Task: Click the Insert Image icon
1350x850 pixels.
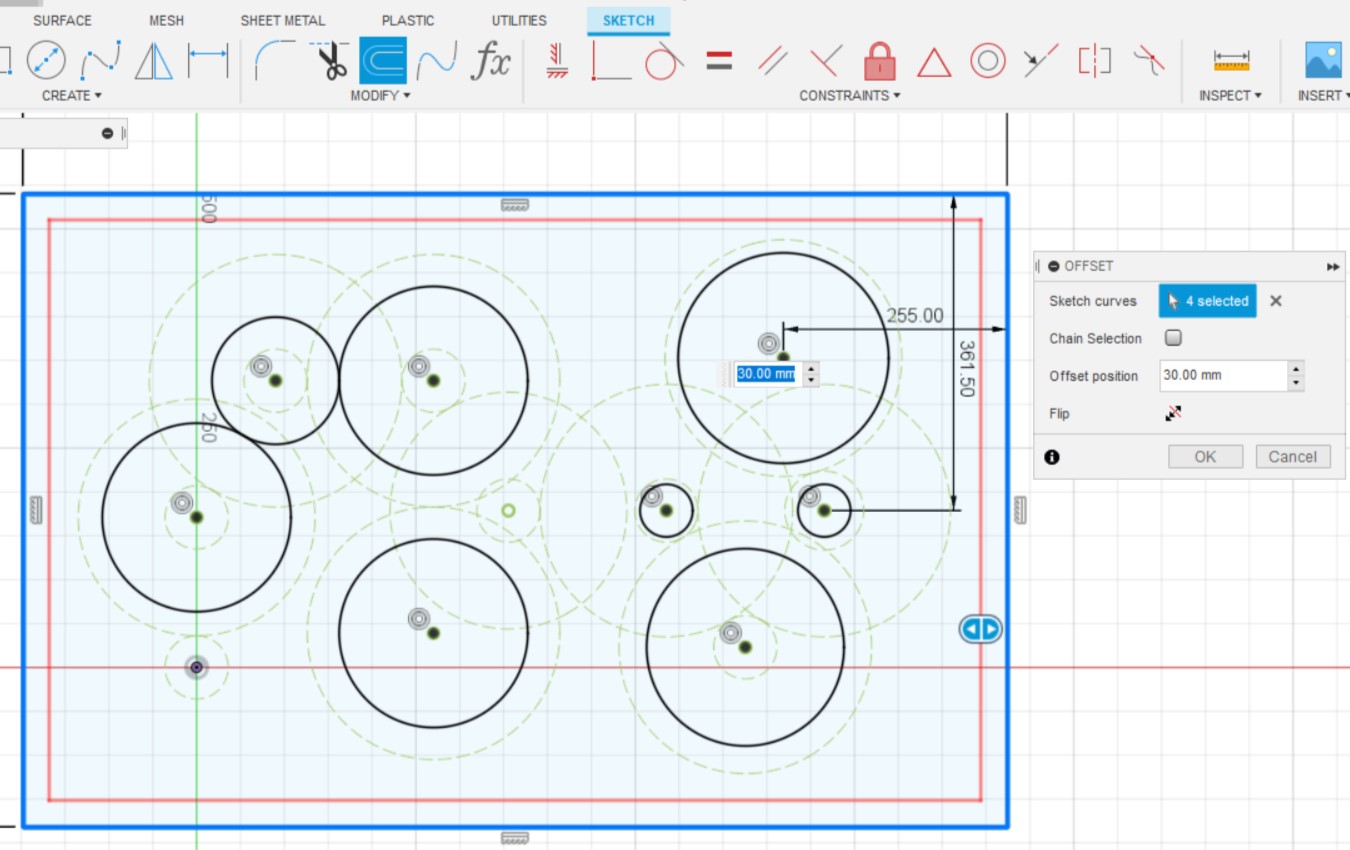Action: [1323, 61]
